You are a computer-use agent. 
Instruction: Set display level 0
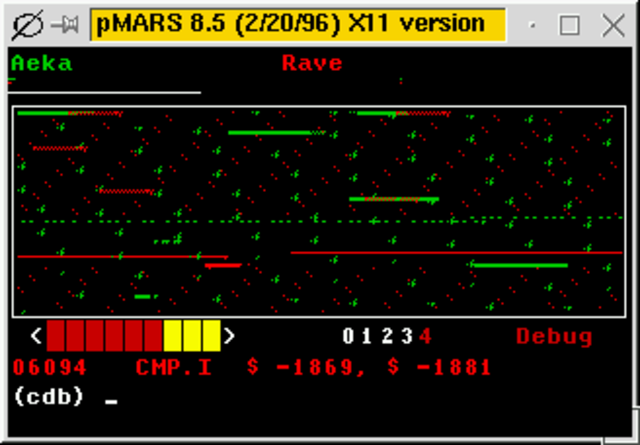(x=348, y=336)
